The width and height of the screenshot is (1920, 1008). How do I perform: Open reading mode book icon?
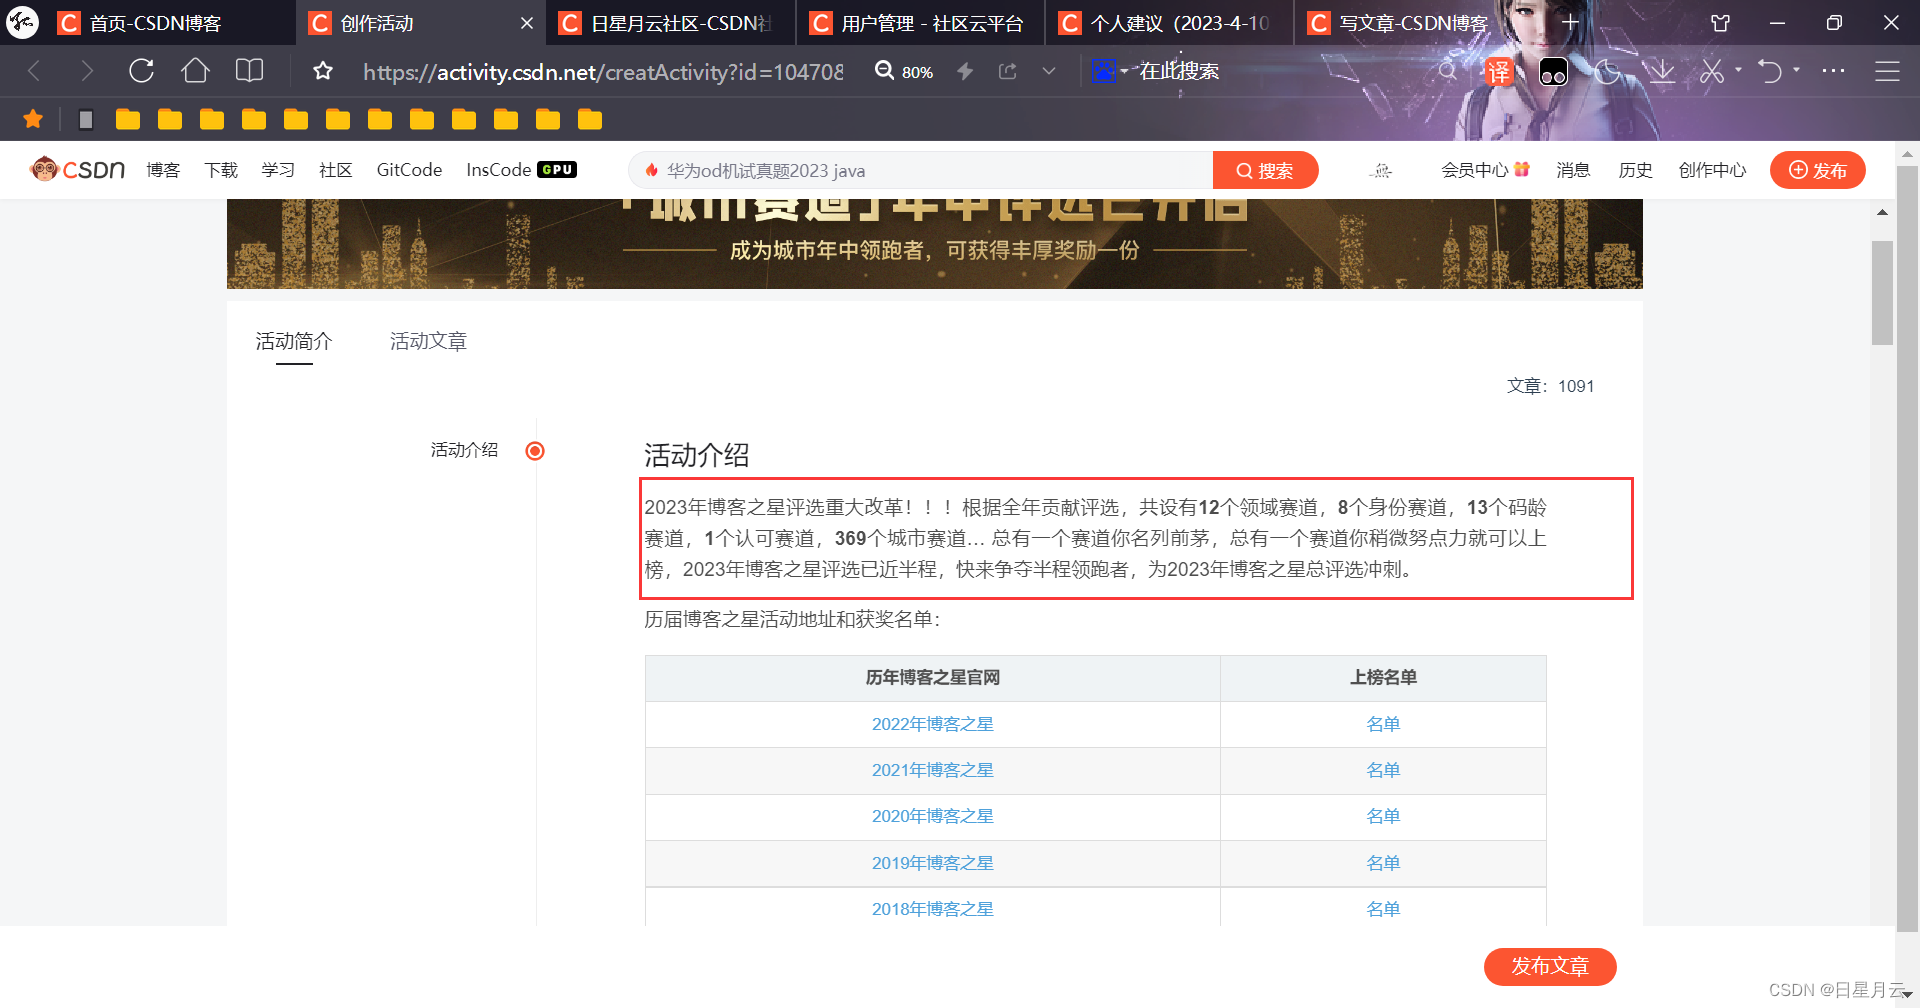pos(249,71)
